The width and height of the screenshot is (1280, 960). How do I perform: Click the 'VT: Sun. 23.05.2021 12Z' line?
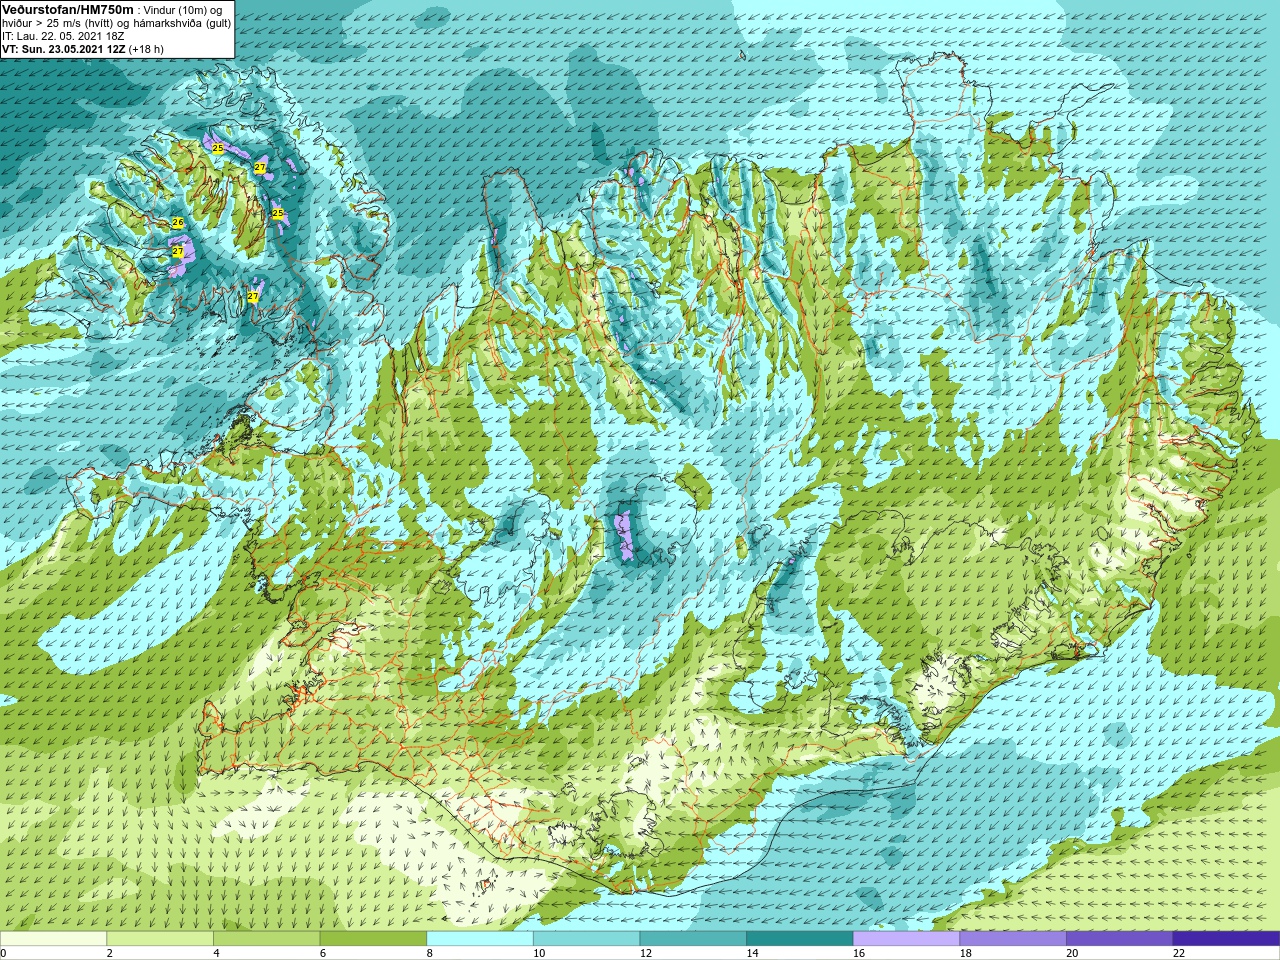coord(63,49)
